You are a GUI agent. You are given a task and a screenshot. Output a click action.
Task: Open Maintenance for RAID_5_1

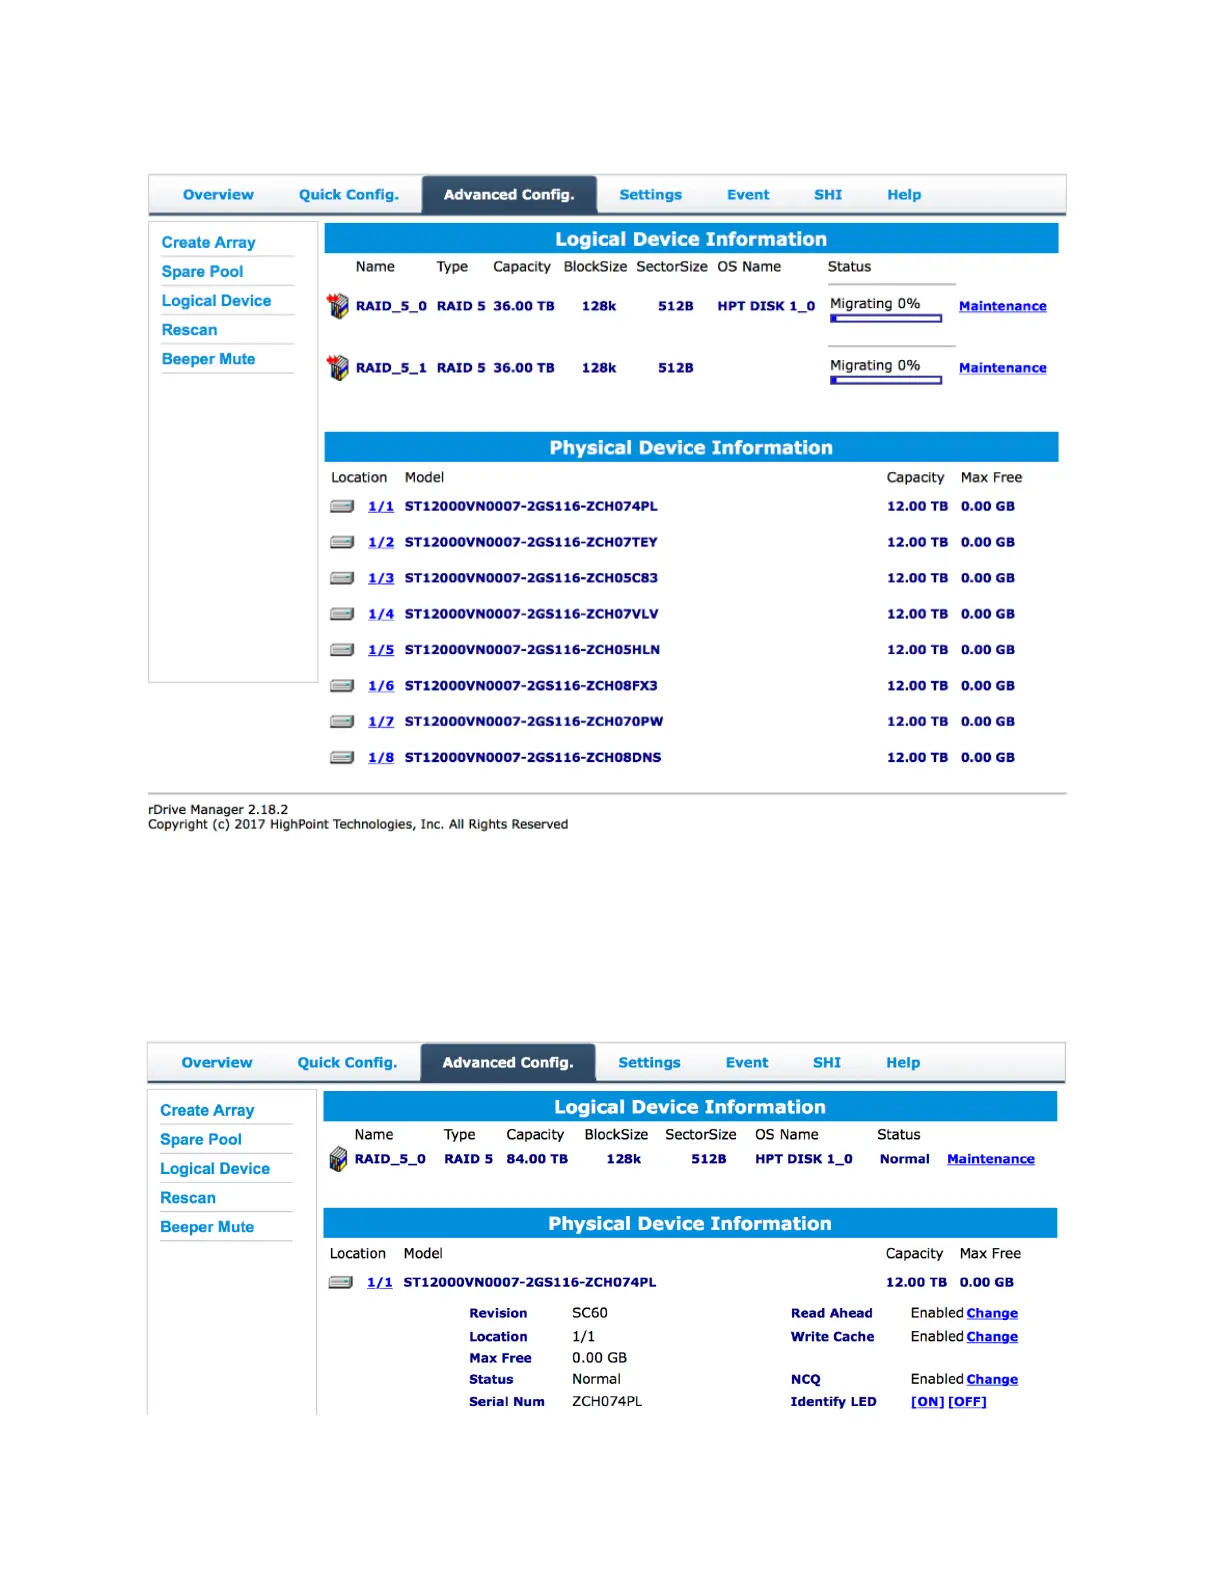click(1002, 368)
